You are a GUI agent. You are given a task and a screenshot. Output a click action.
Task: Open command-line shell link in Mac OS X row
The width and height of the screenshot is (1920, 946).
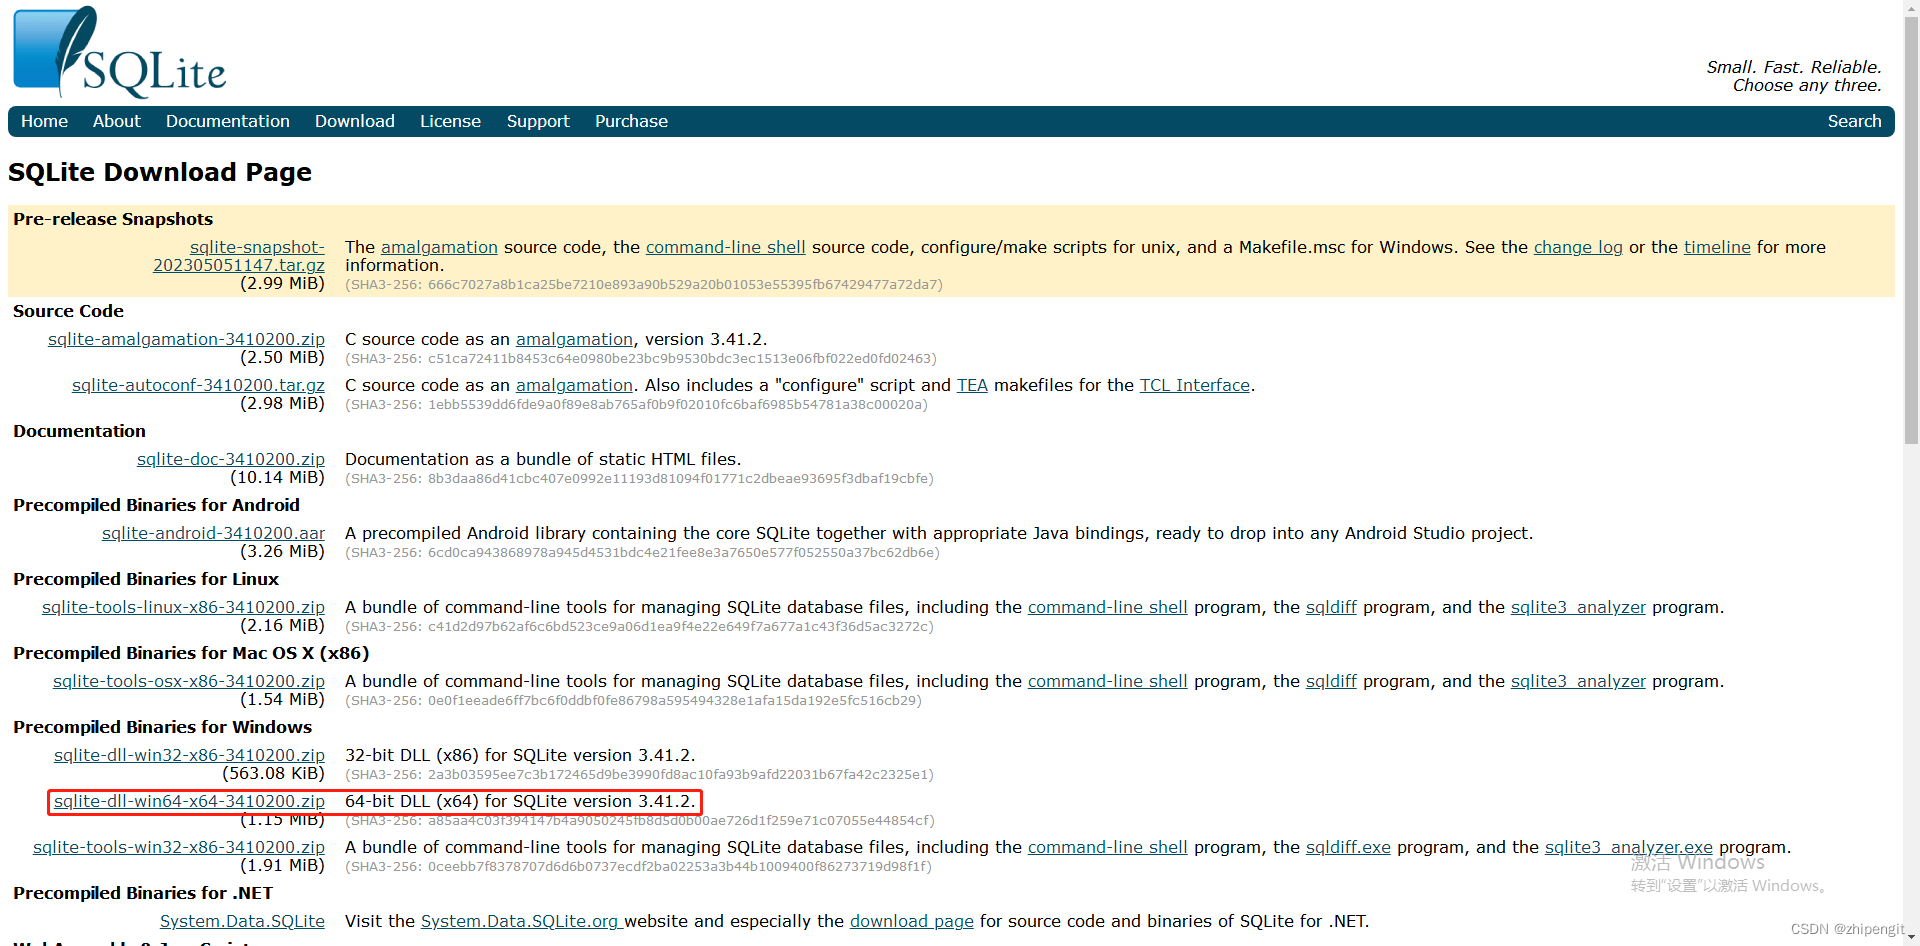(1107, 681)
